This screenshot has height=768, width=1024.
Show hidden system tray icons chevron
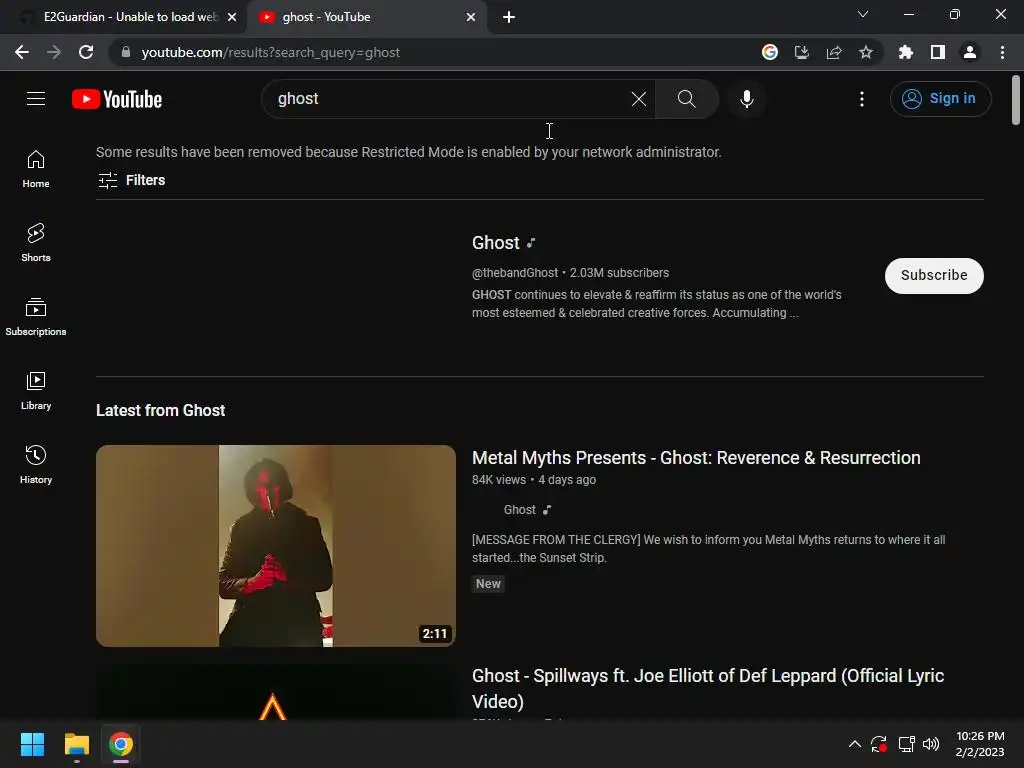tap(854, 744)
